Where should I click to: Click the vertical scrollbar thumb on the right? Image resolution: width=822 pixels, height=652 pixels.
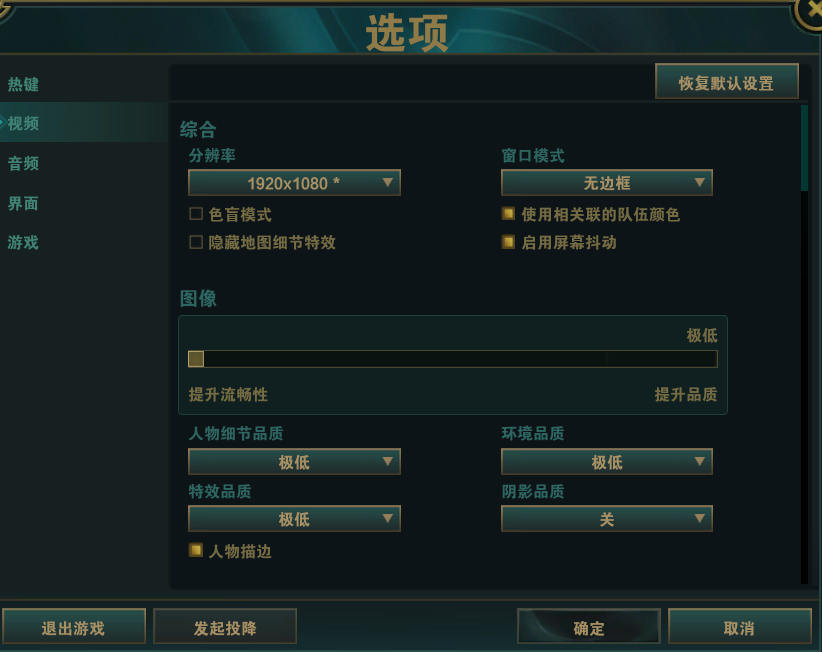pyautogui.click(x=804, y=148)
